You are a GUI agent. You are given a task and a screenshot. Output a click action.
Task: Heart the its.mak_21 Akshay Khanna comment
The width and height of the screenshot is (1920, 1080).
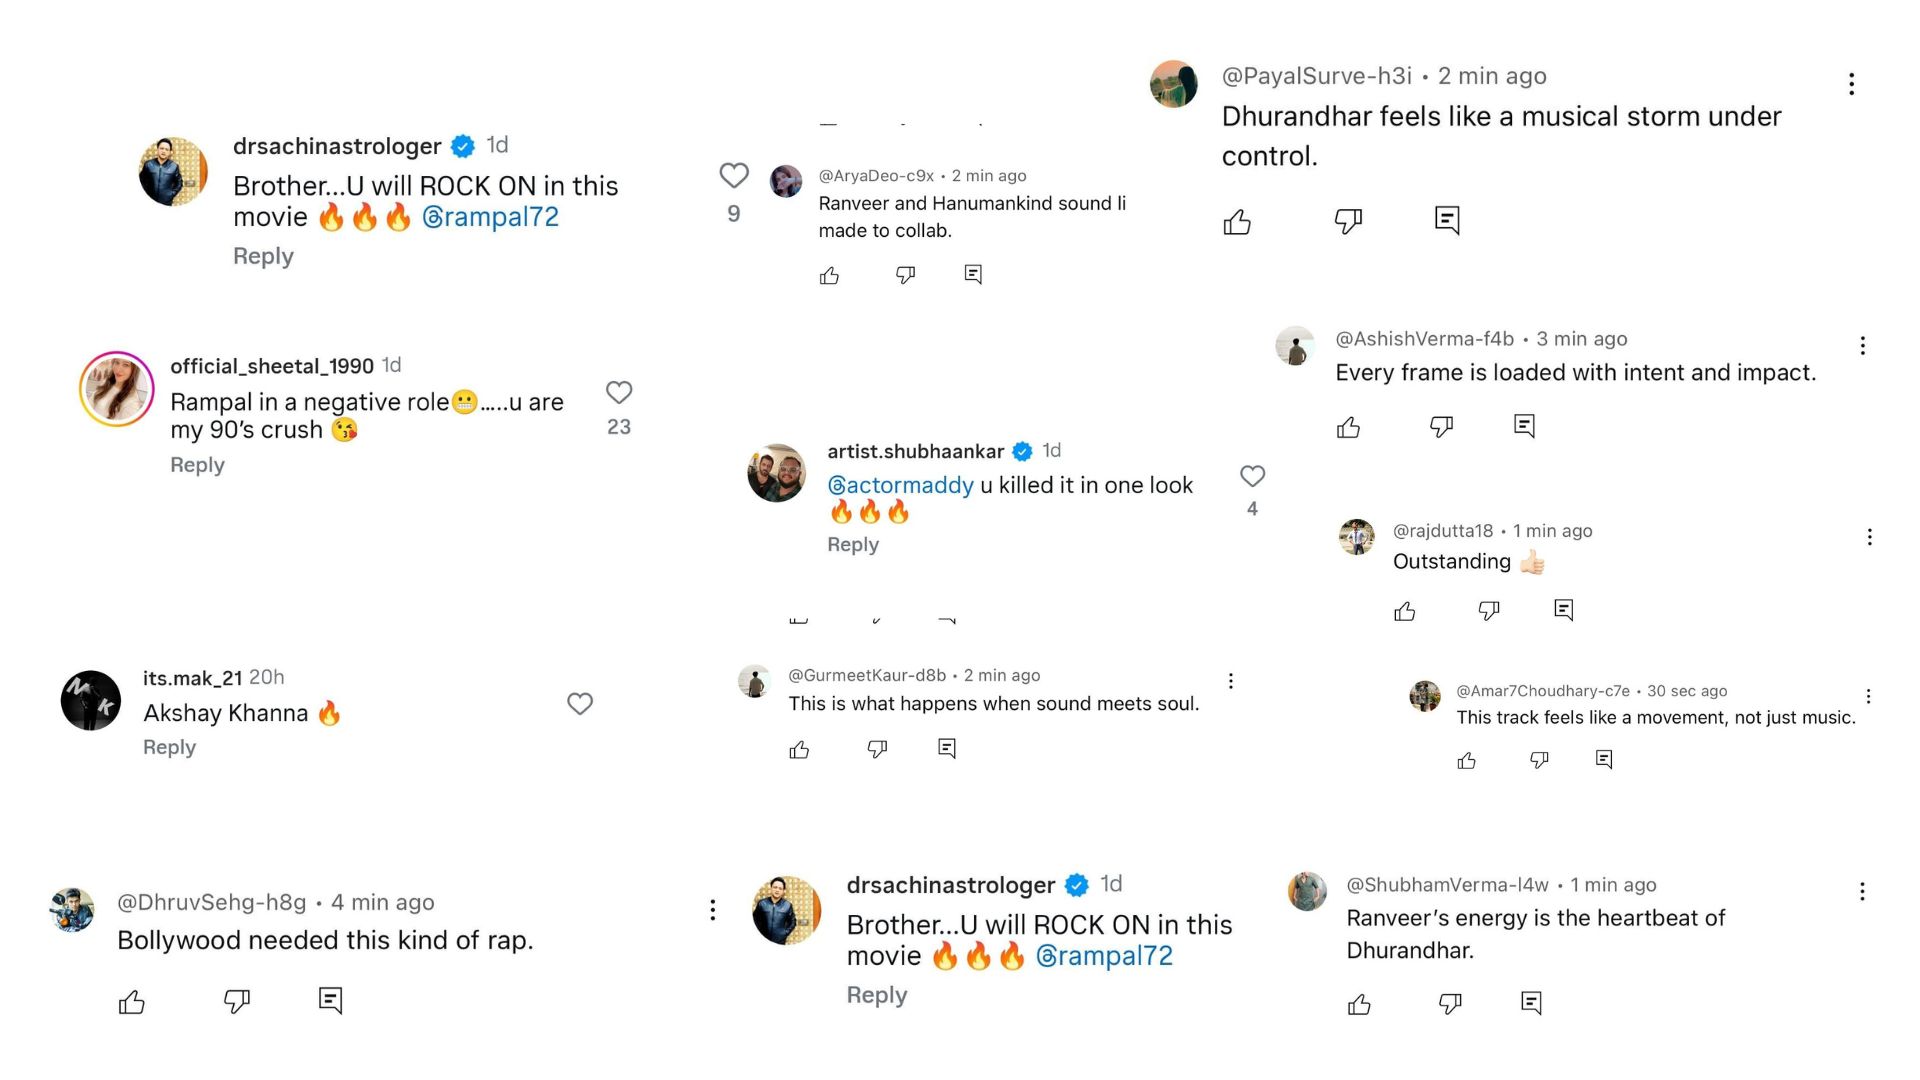click(x=580, y=704)
